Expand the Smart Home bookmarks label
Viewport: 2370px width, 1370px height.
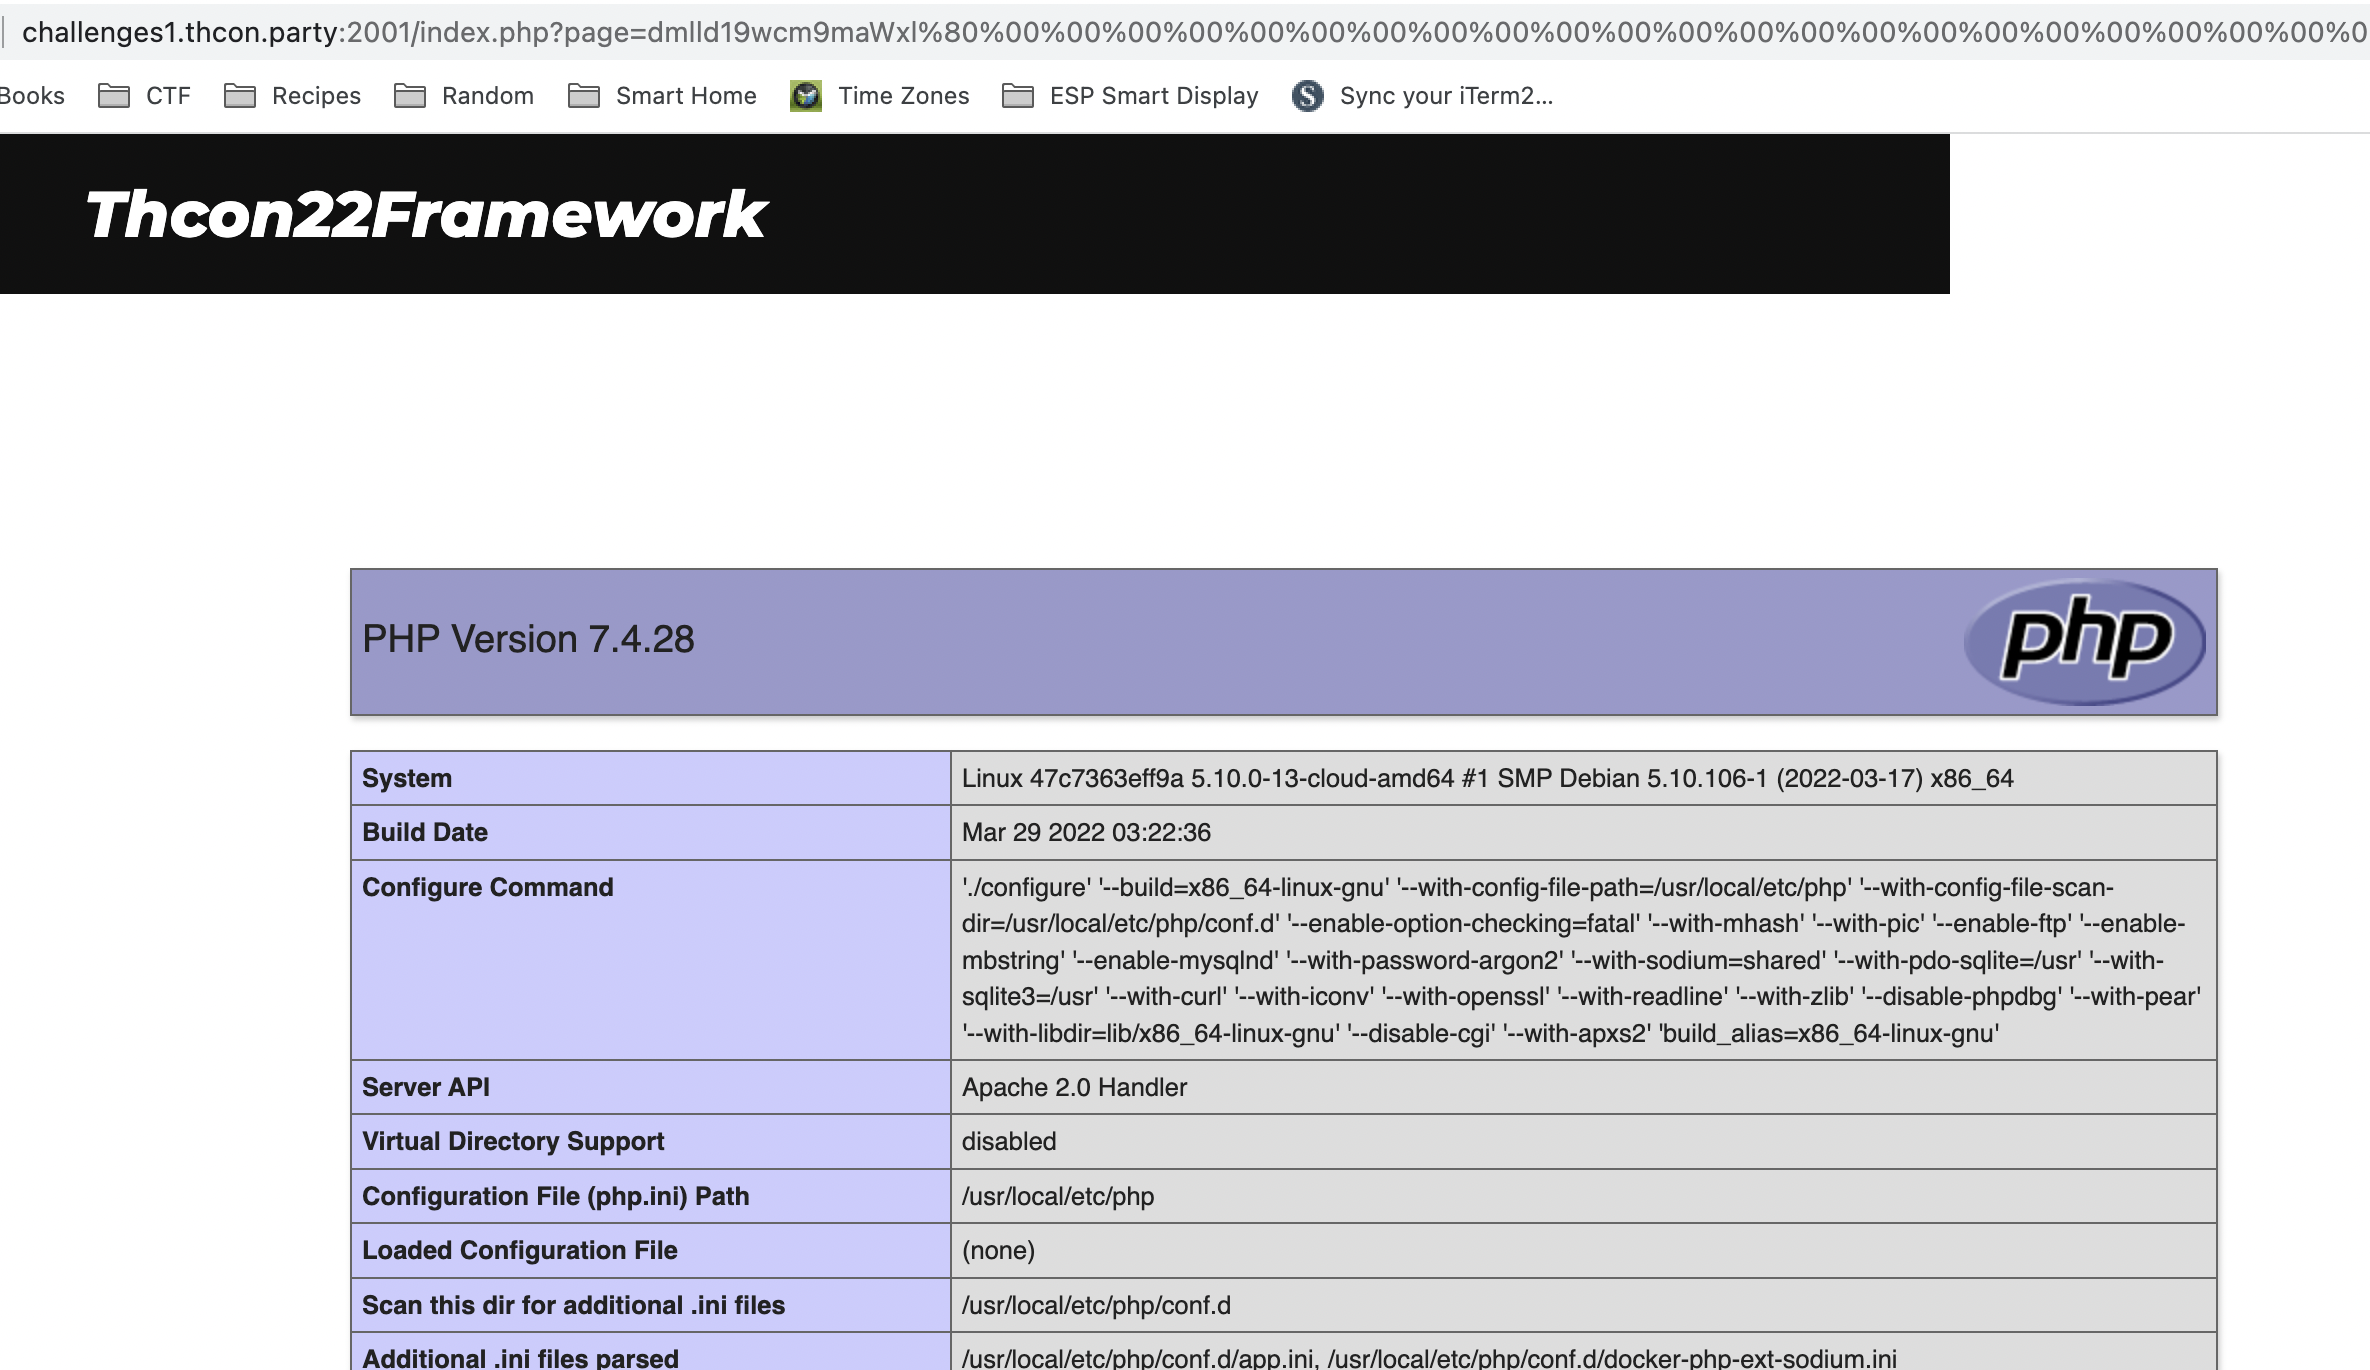coord(686,96)
